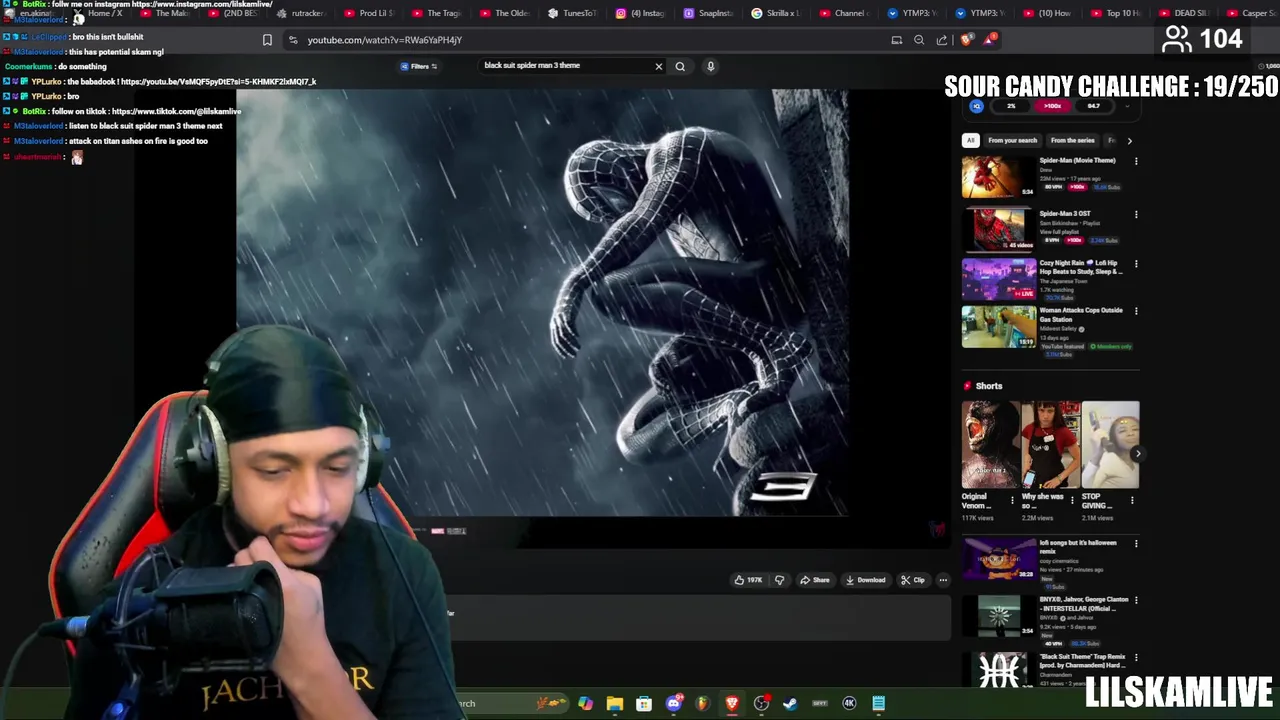Select the All filter chip
This screenshot has height=720, width=1280.
pos(970,140)
